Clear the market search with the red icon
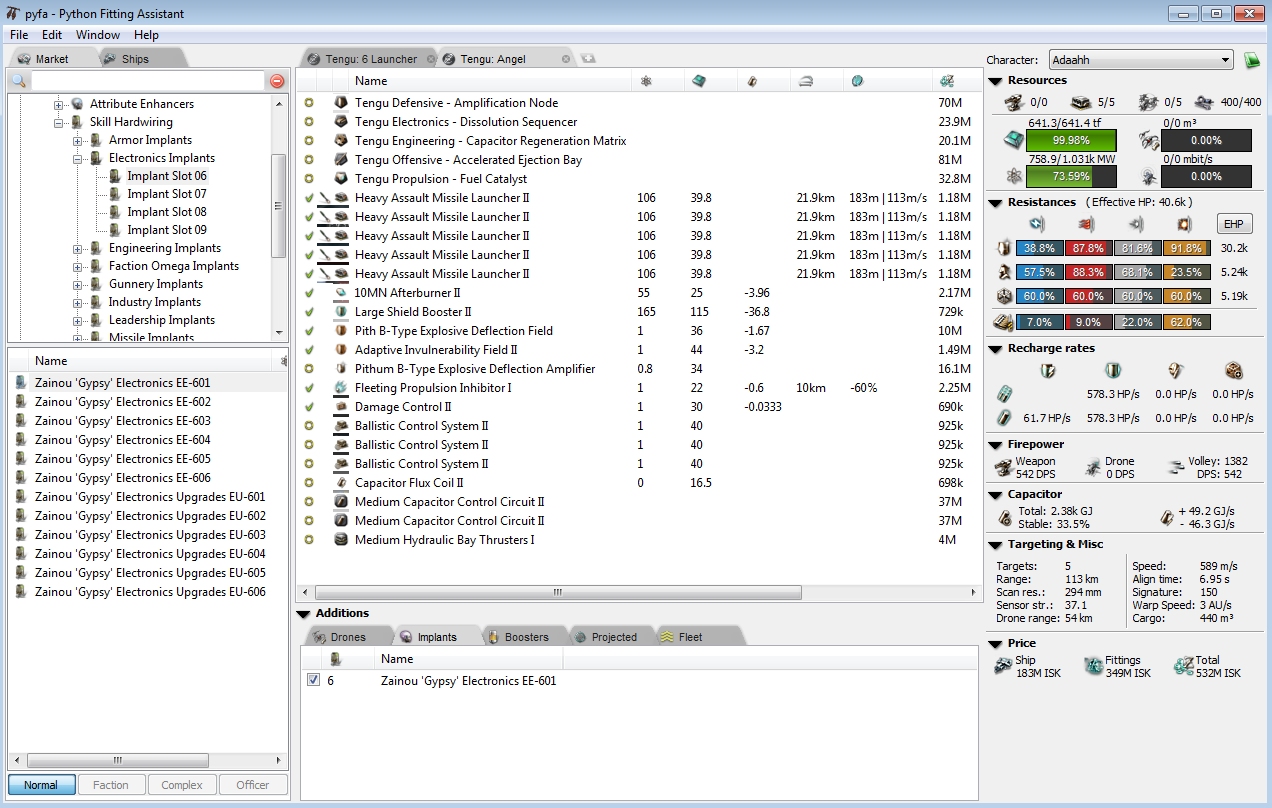This screenshot has height=808, width=1272. pyautogui.click(x=277, y=81)
